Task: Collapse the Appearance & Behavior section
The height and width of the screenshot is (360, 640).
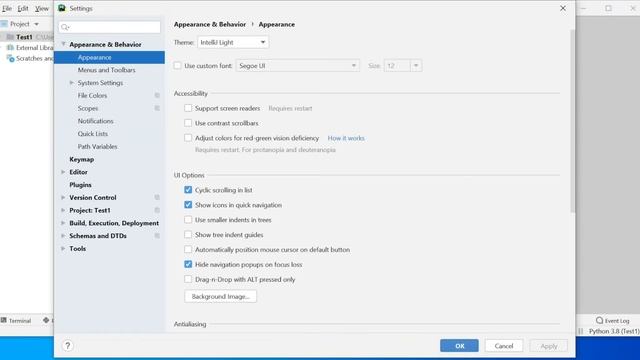Action: pos(63,44)
